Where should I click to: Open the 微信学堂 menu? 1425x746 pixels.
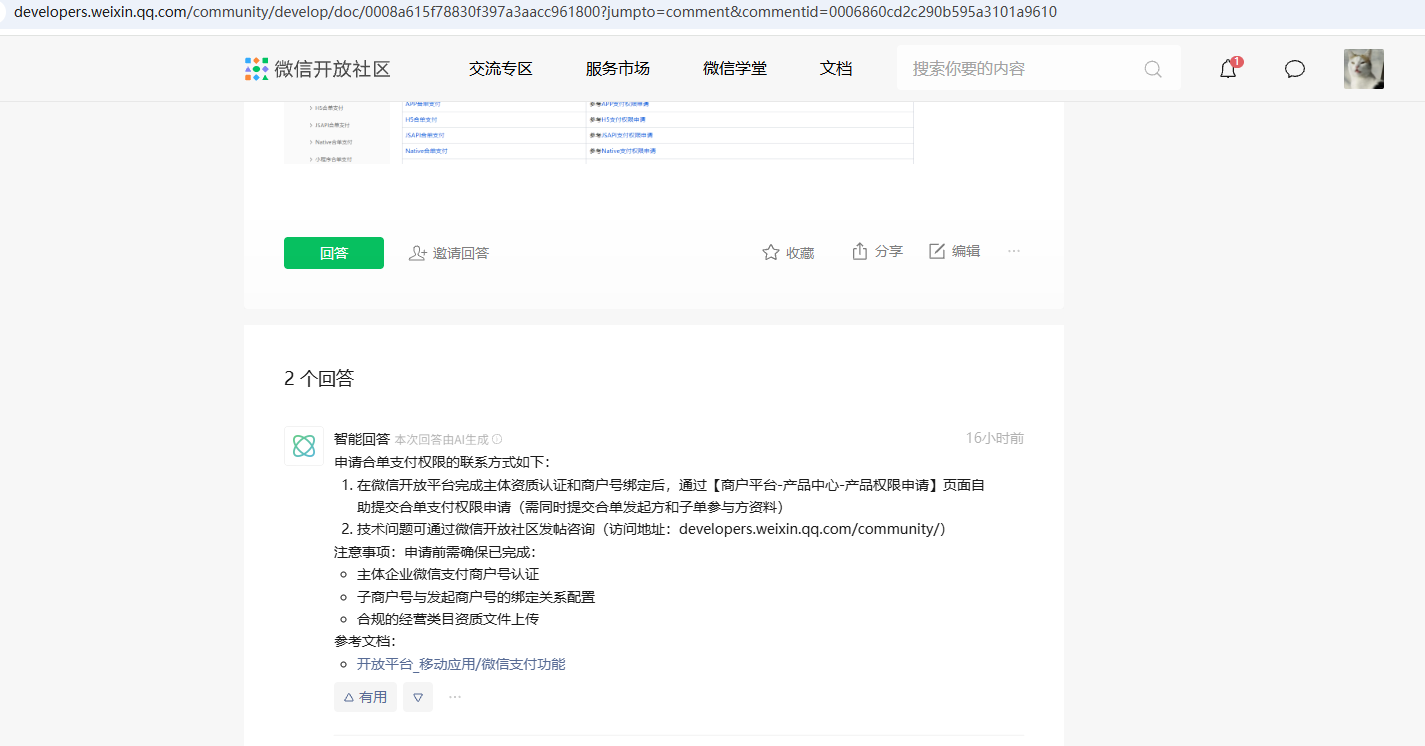735,69
